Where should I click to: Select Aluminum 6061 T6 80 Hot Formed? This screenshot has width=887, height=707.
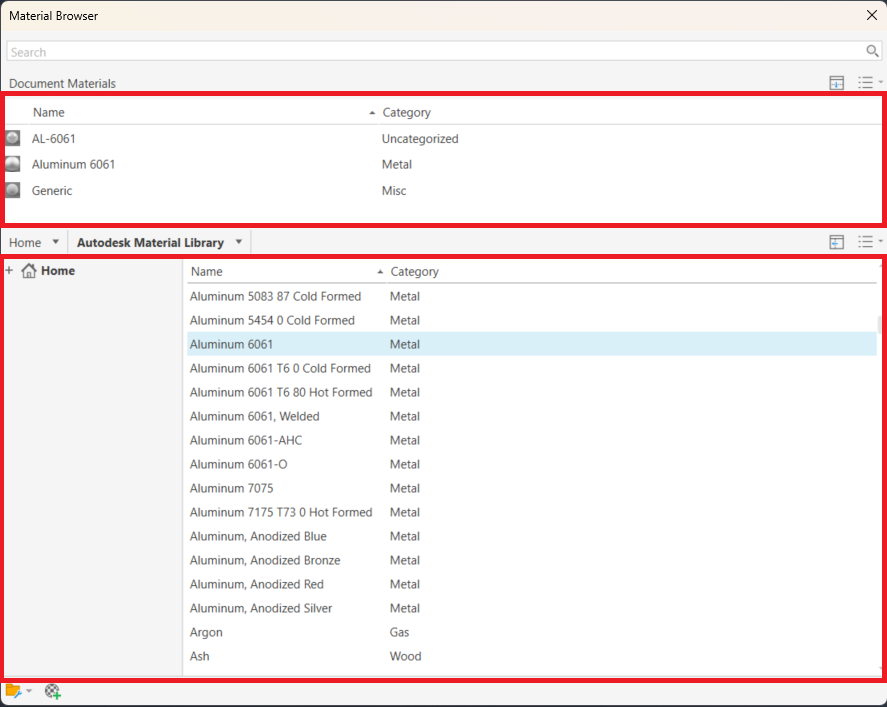click(532, 393)
